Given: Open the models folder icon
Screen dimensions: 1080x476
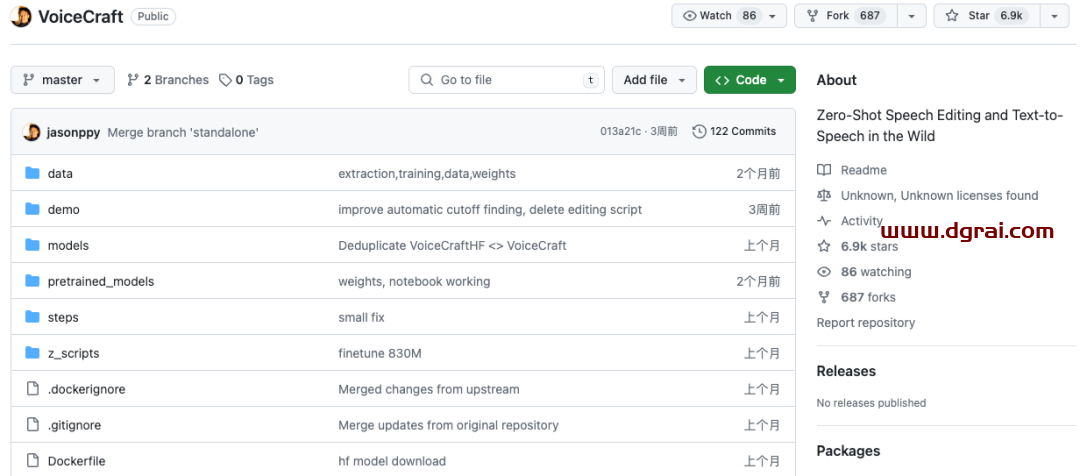Looking at the screenshot, I should point(32,245).
